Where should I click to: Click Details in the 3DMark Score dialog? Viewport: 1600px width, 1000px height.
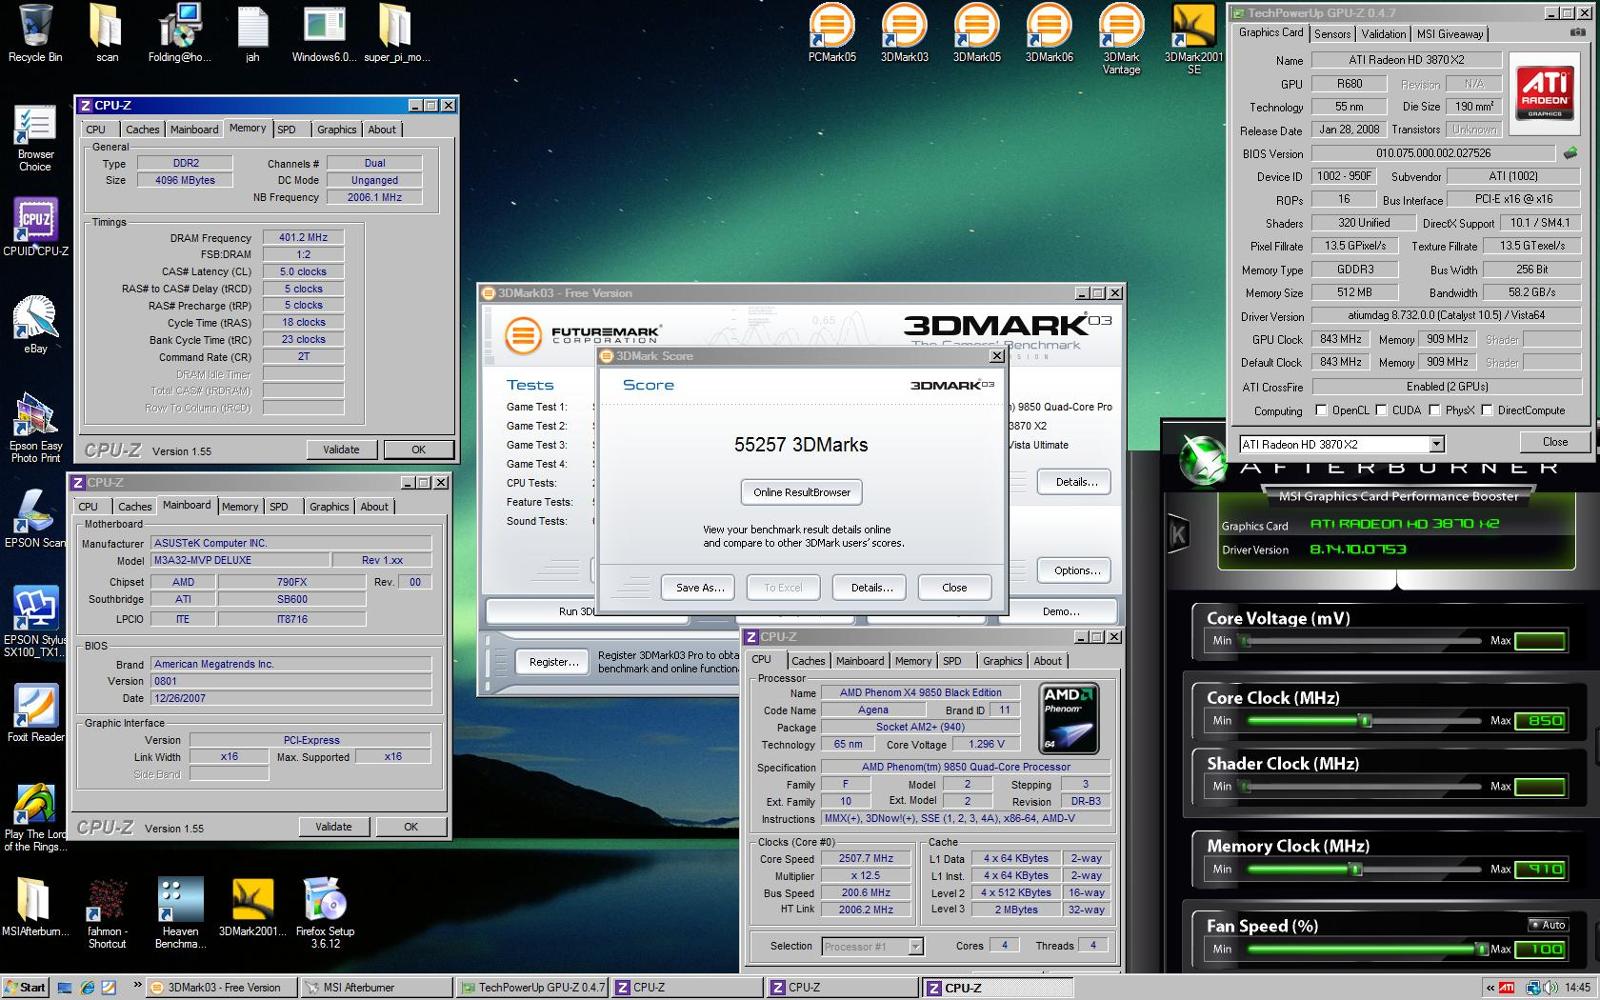[871, 587]
